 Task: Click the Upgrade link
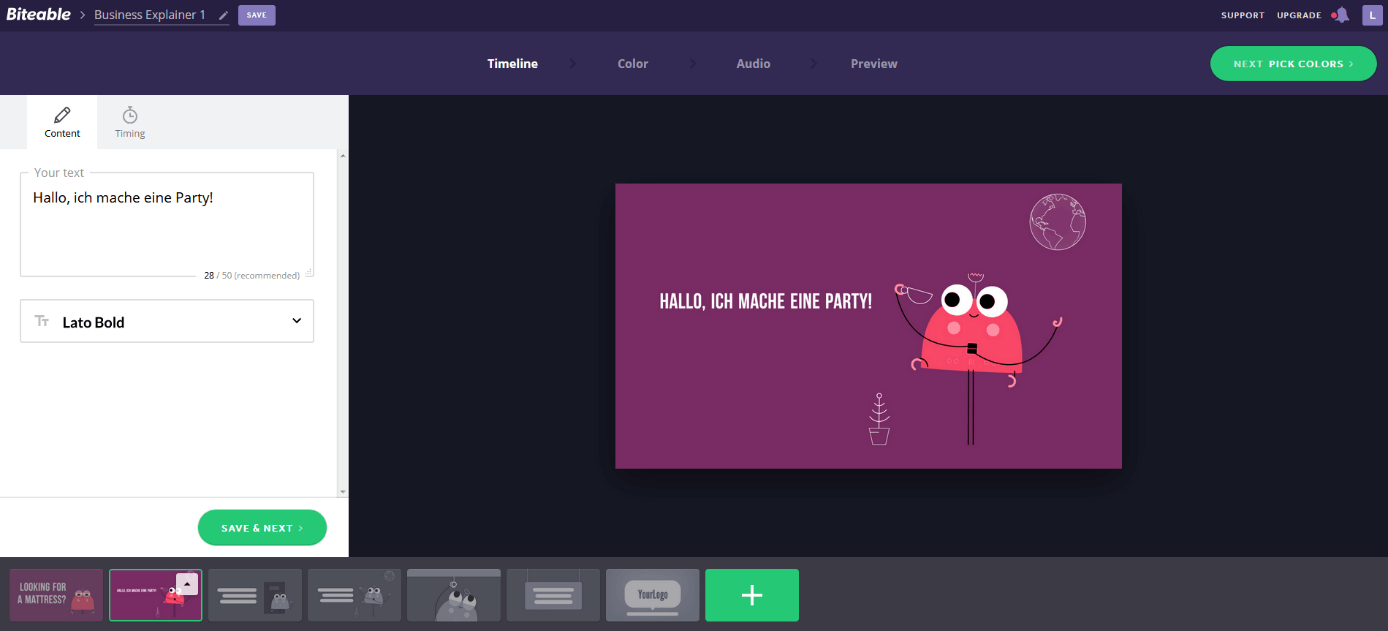[x=1298, y=16]
